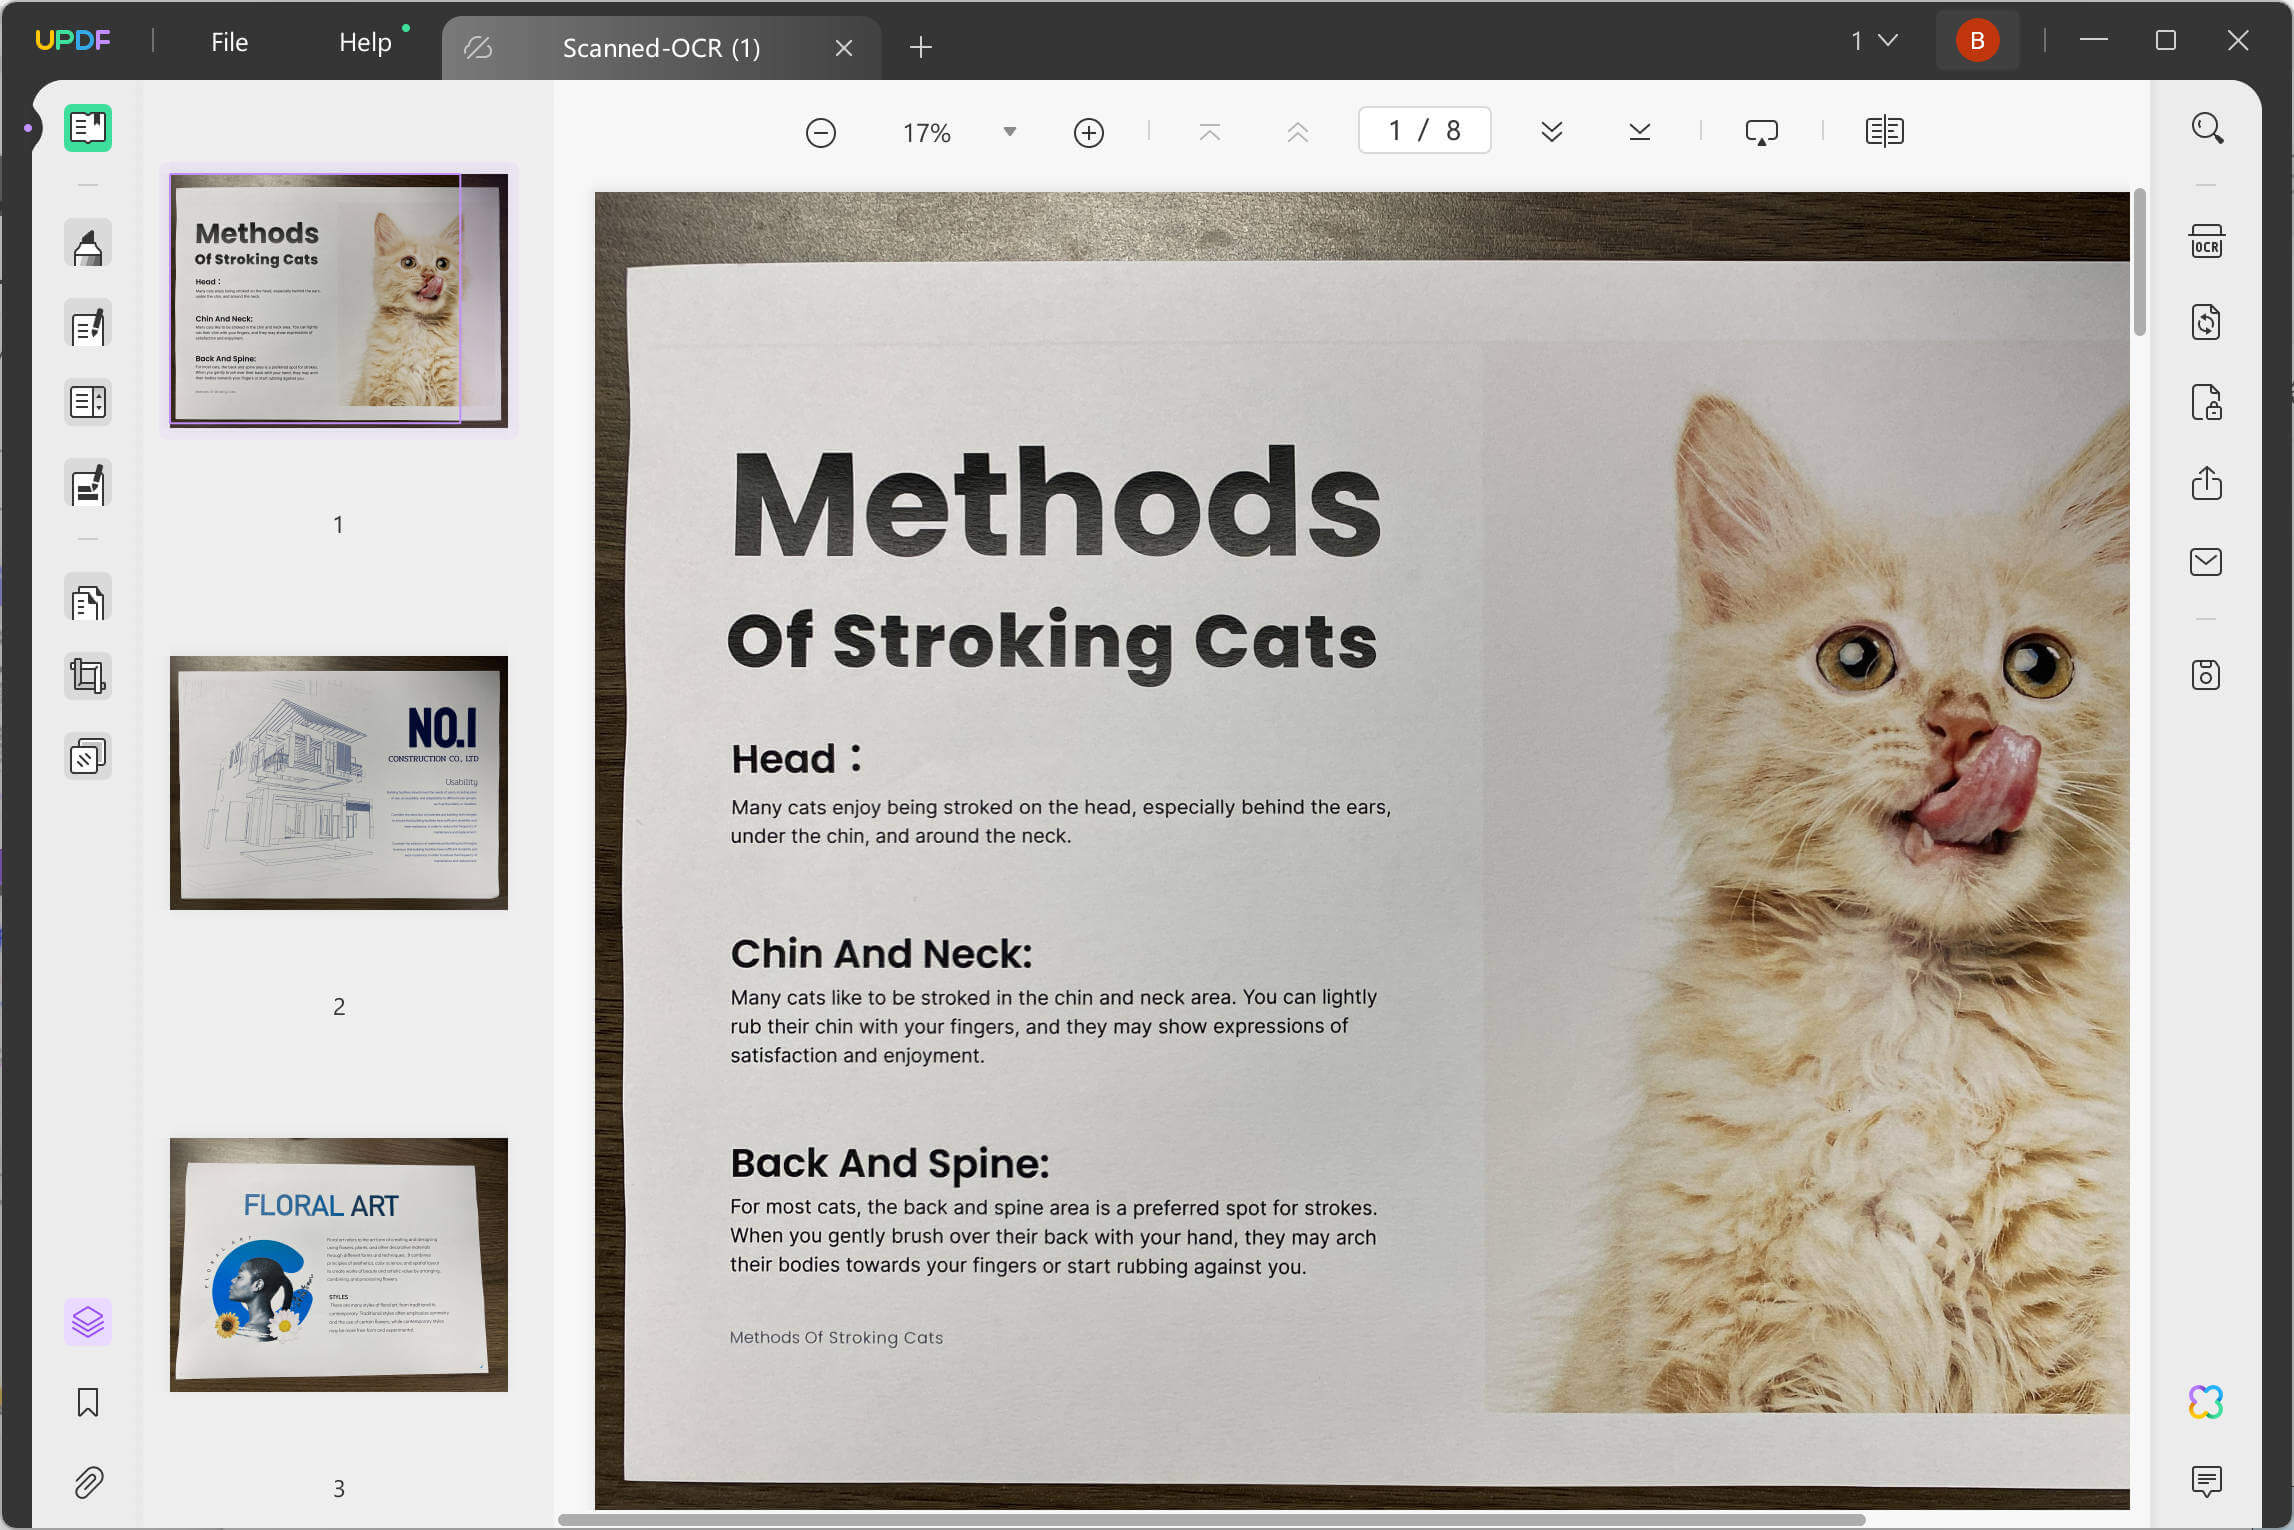Toggle the Bookmarks panel
The image size is (2294, 1530).
coord(88,1402)
